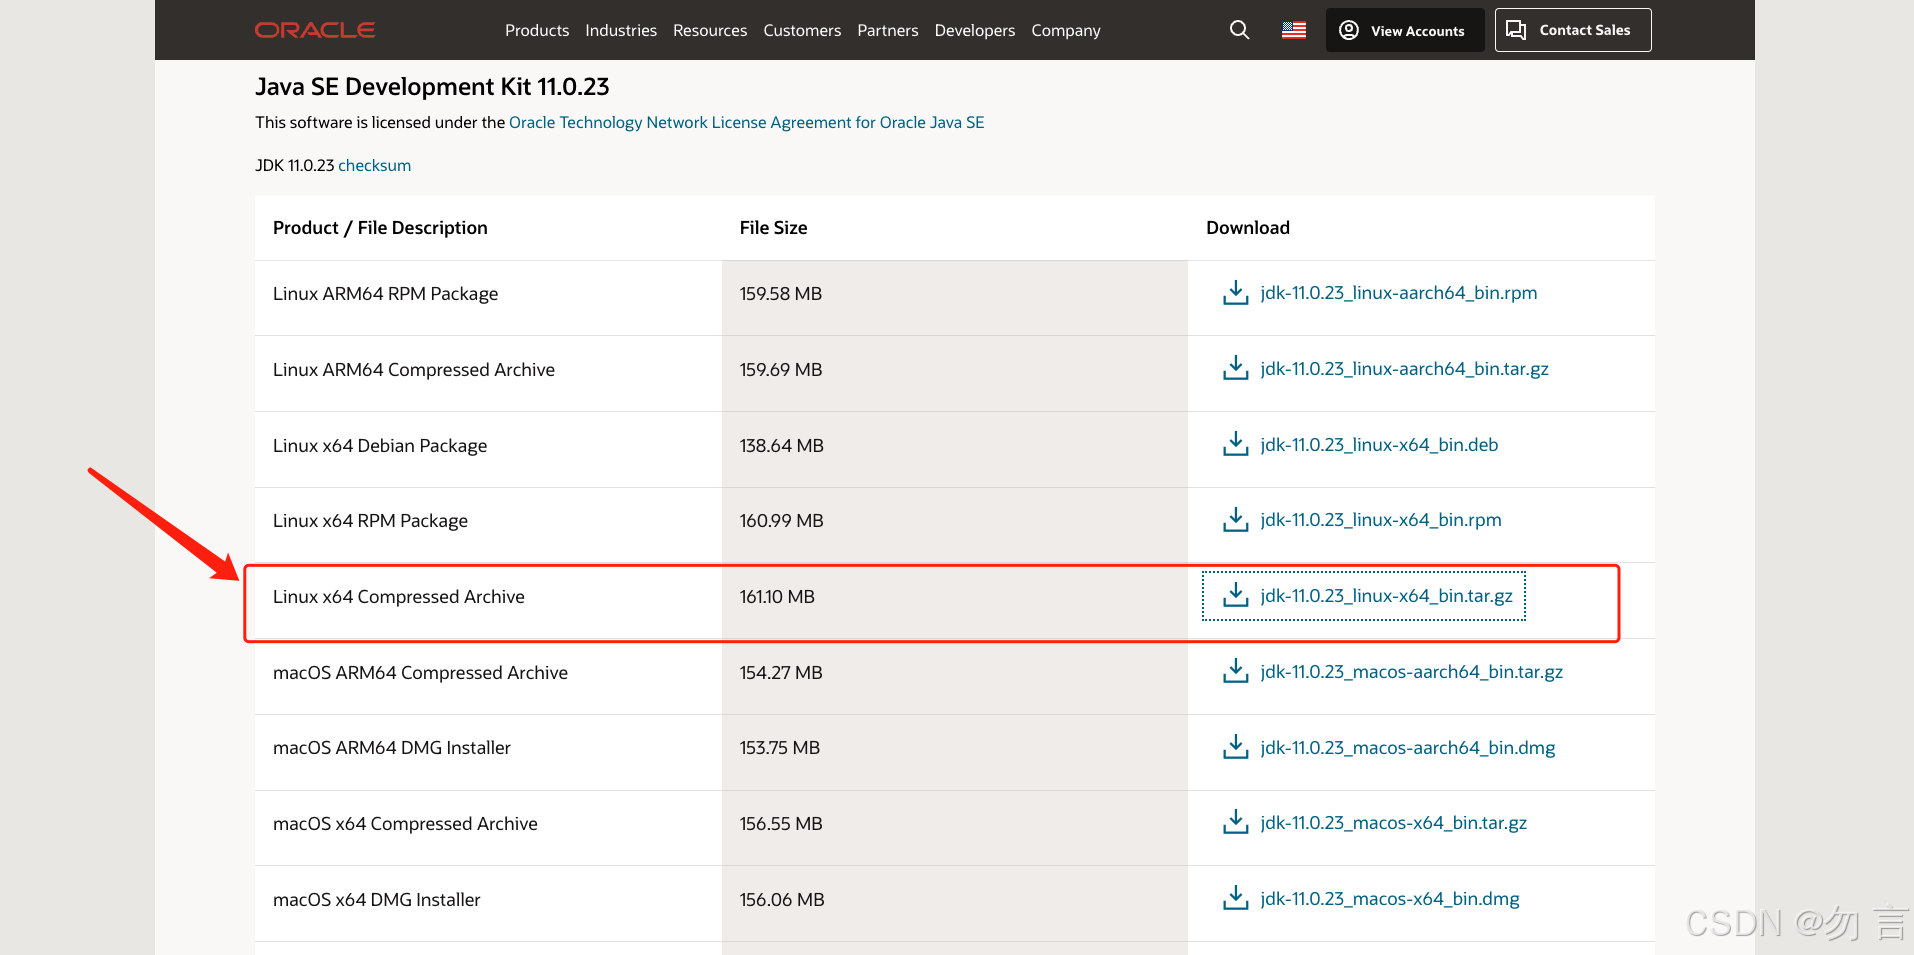
Task: Select the macOS x64 DMG Installer label
Action: pyautogui.click(x=377, y=900)
